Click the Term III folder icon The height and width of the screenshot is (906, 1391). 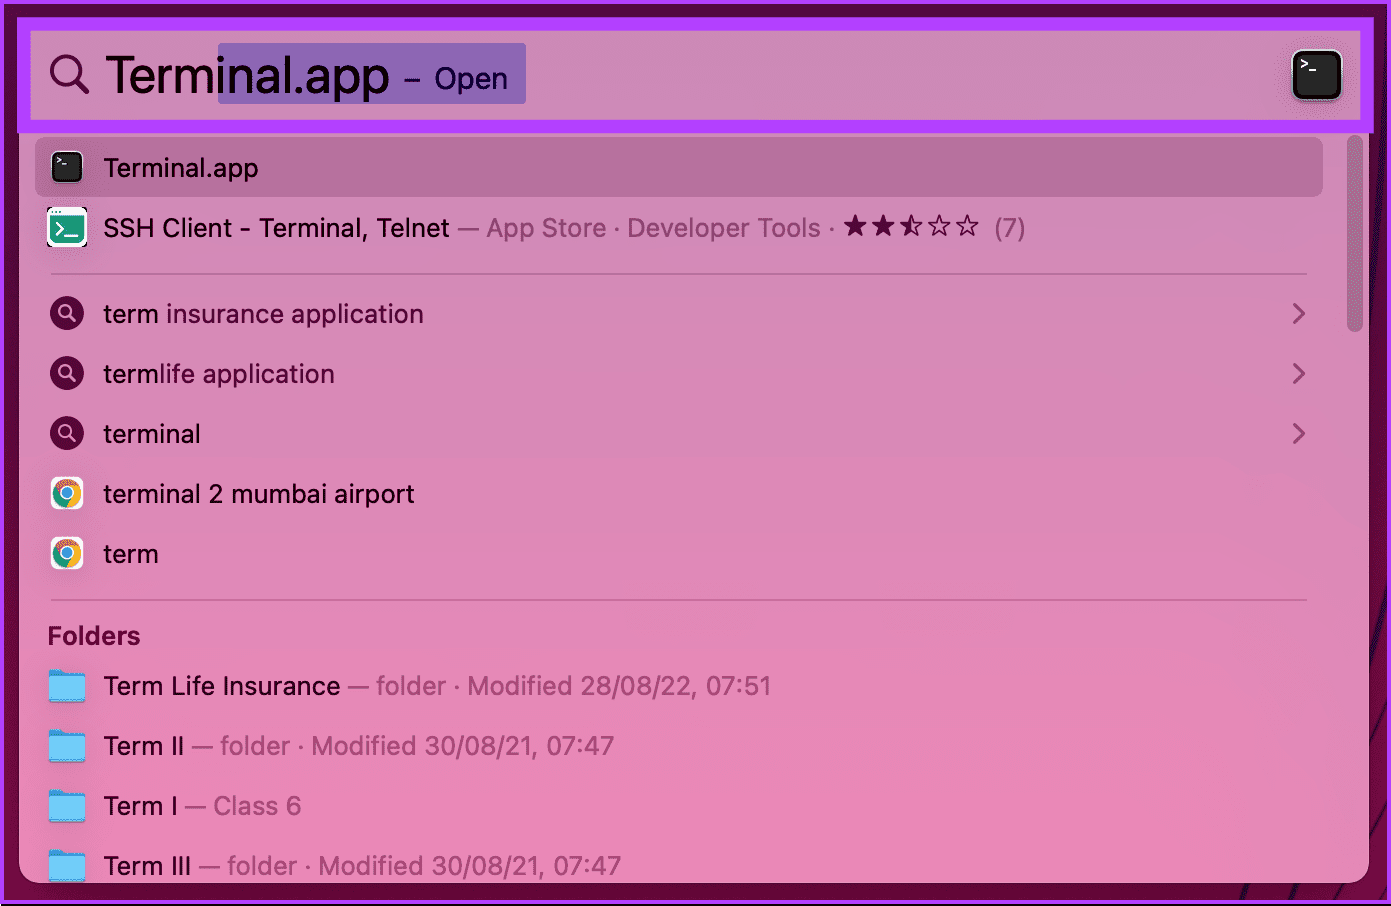tap(67, 866)
